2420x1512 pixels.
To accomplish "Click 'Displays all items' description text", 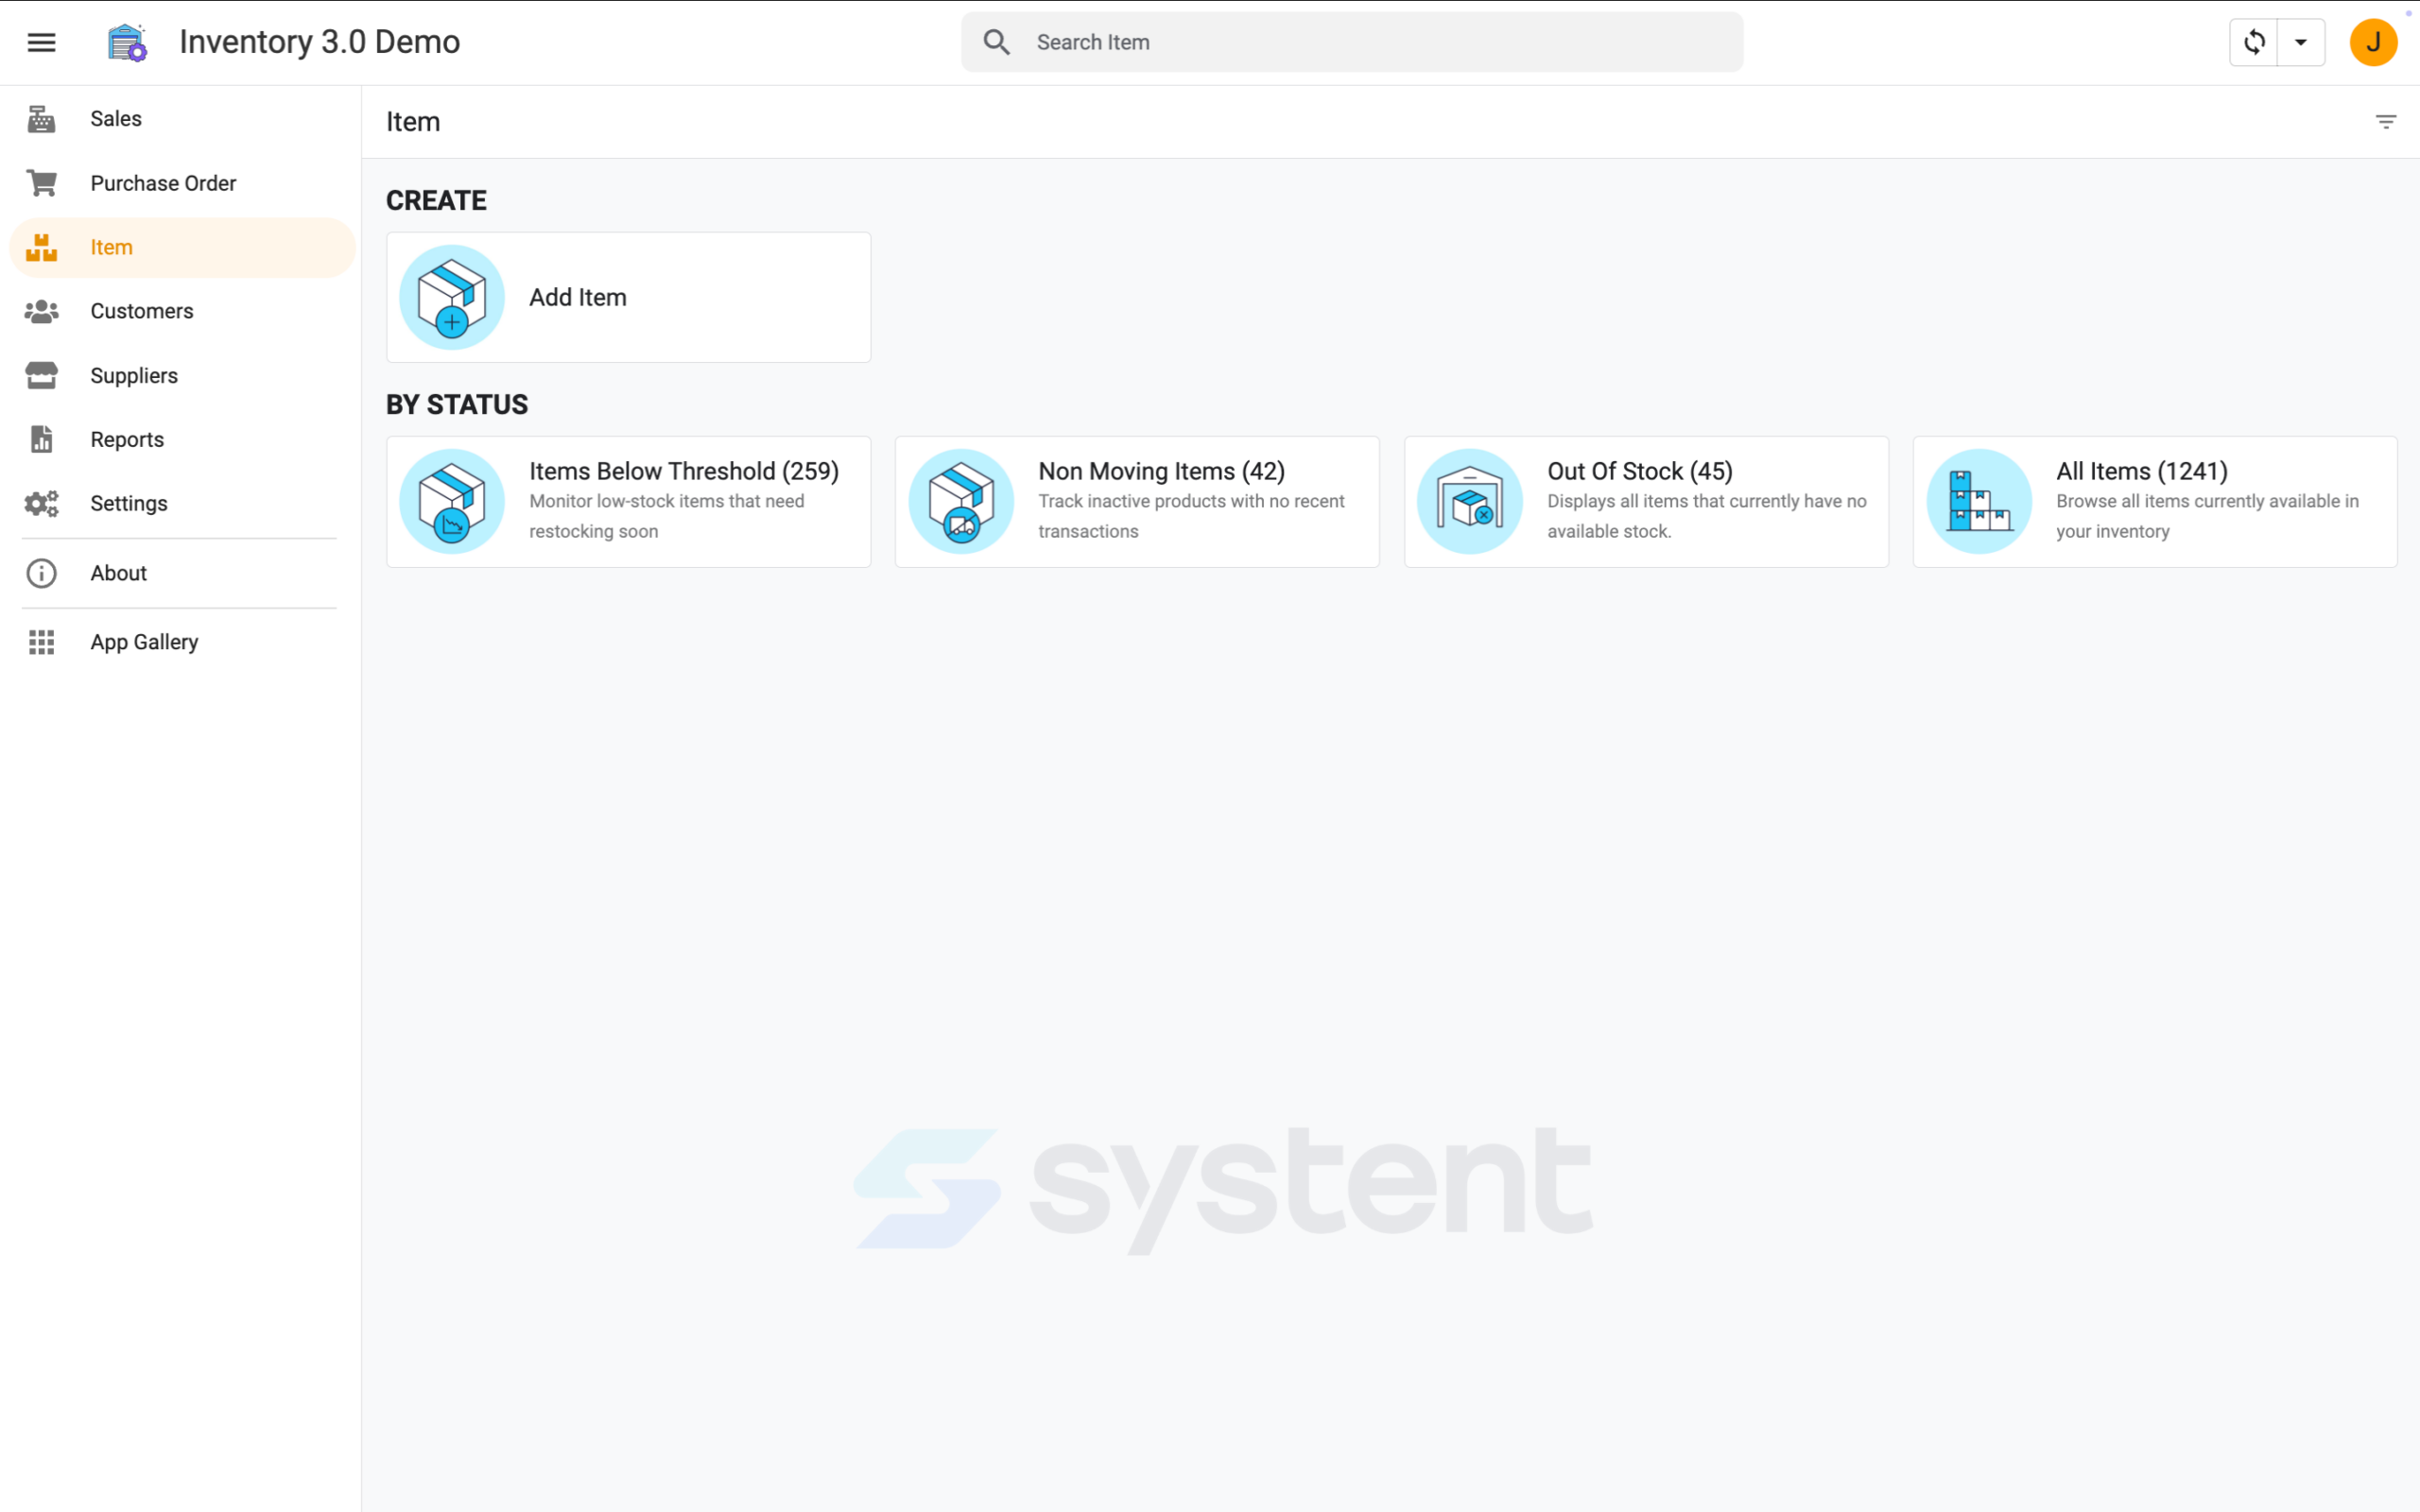I will pyautogui.click(x=1707, y=516).
